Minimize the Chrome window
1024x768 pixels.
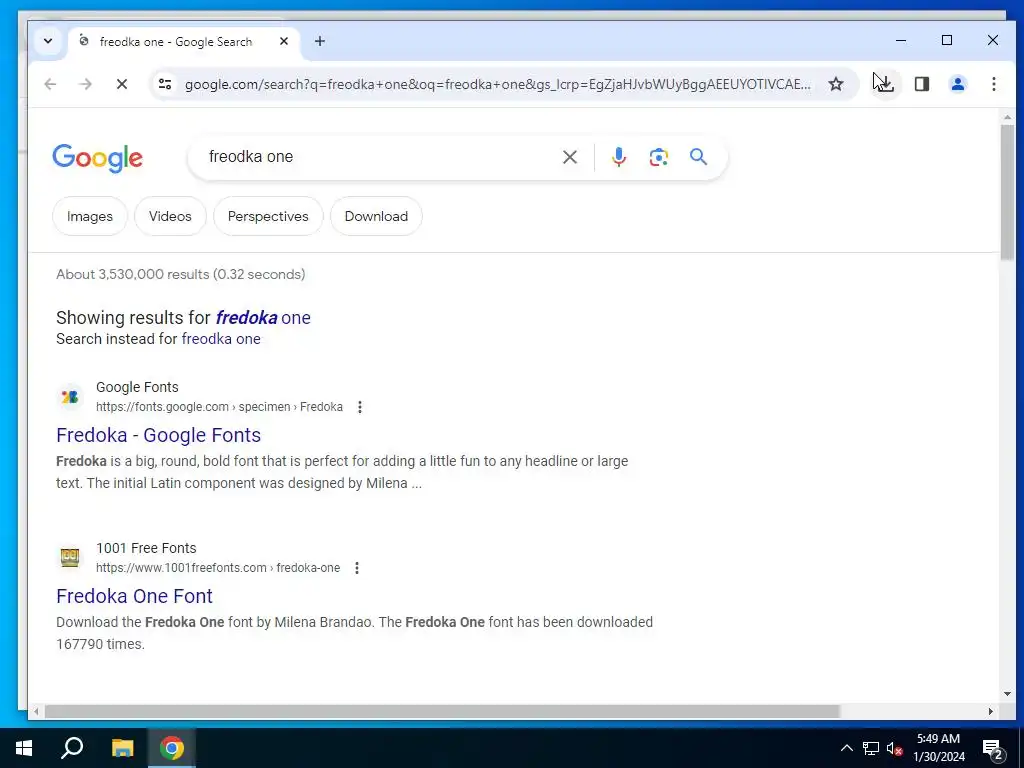pyautogui.click(x=901, y=40)
